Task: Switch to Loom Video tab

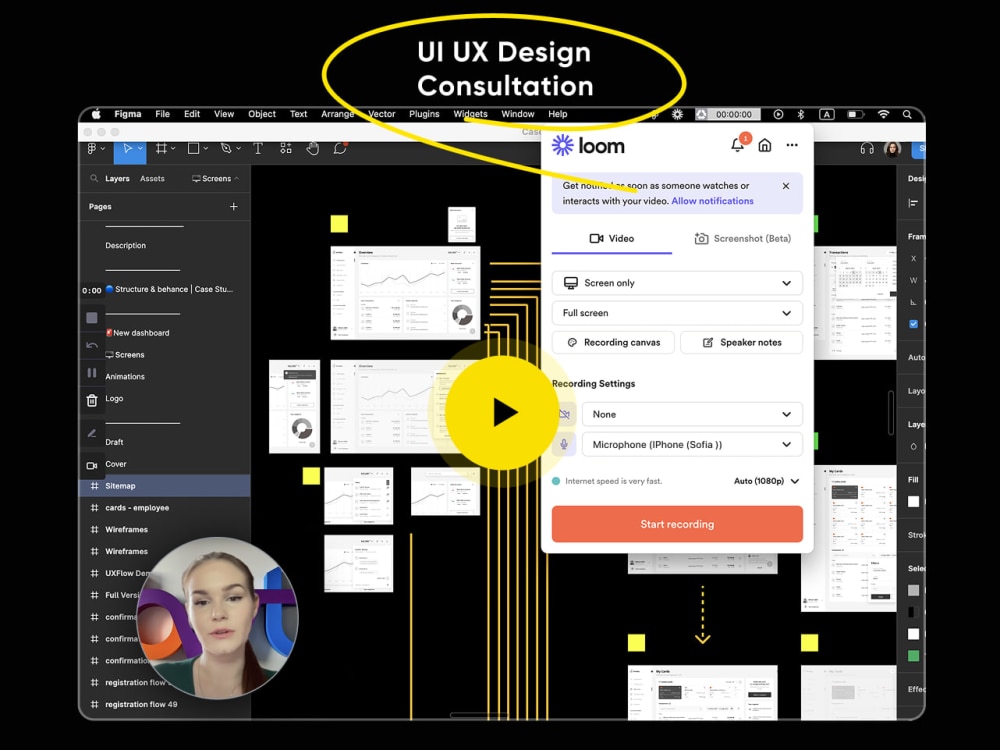Action: tap(612, 239)
